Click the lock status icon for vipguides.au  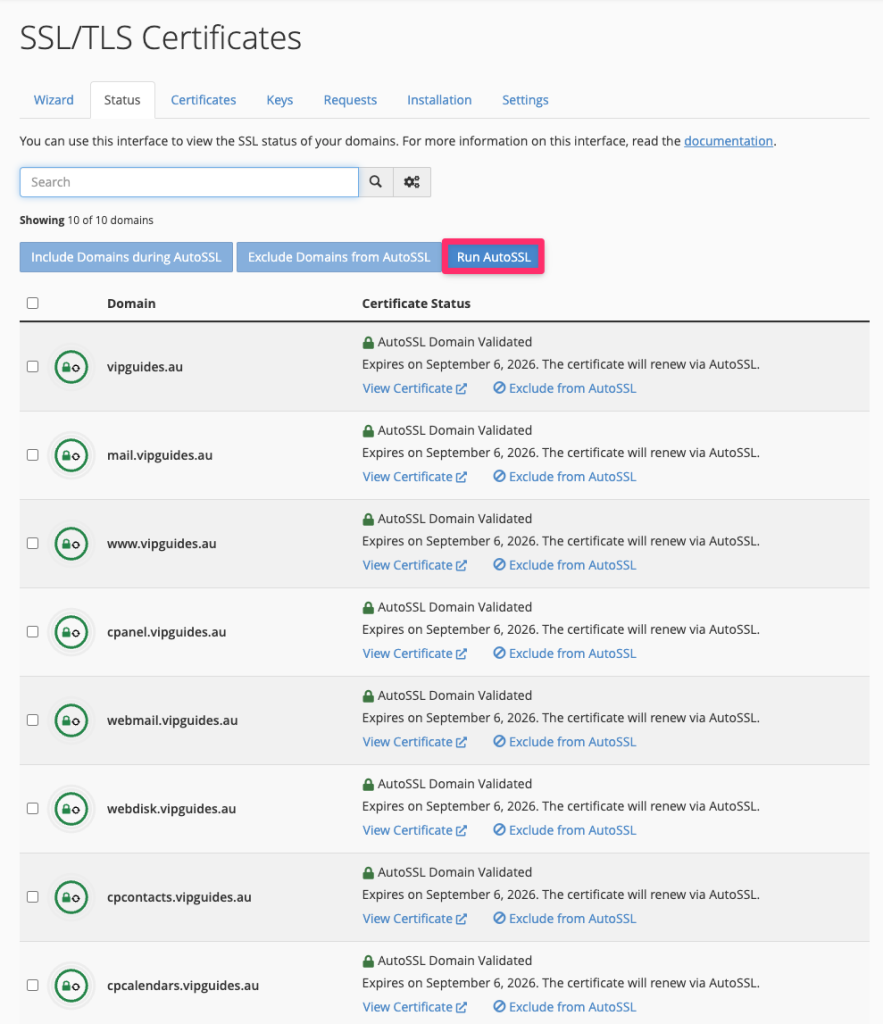point(71,367)
